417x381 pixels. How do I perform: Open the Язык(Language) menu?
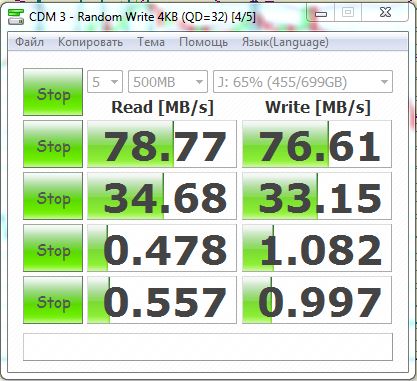[x=285, y=42]
